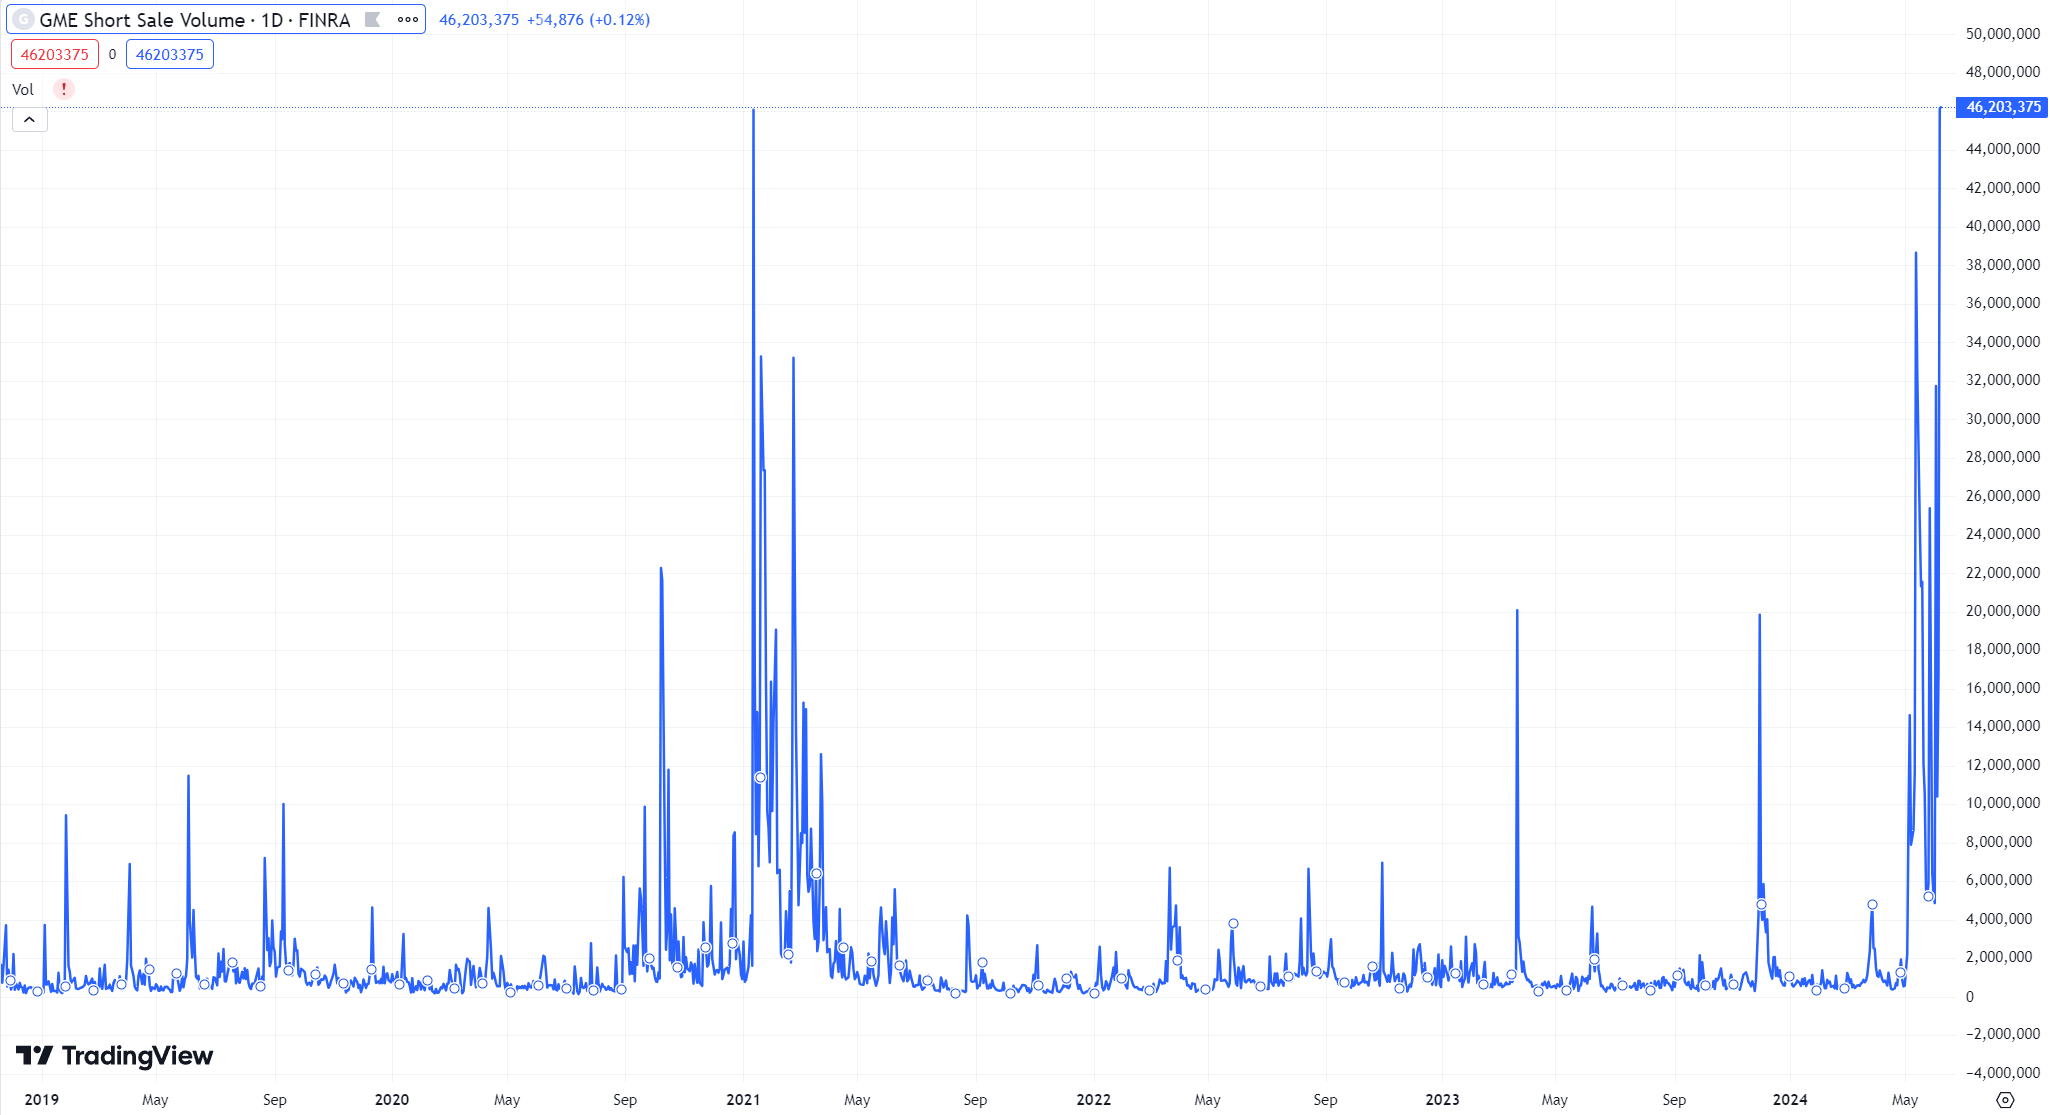The image size is (2050, 1115).
Task: Click the GME Short Sale Volume title
Action: coord(195,19)
